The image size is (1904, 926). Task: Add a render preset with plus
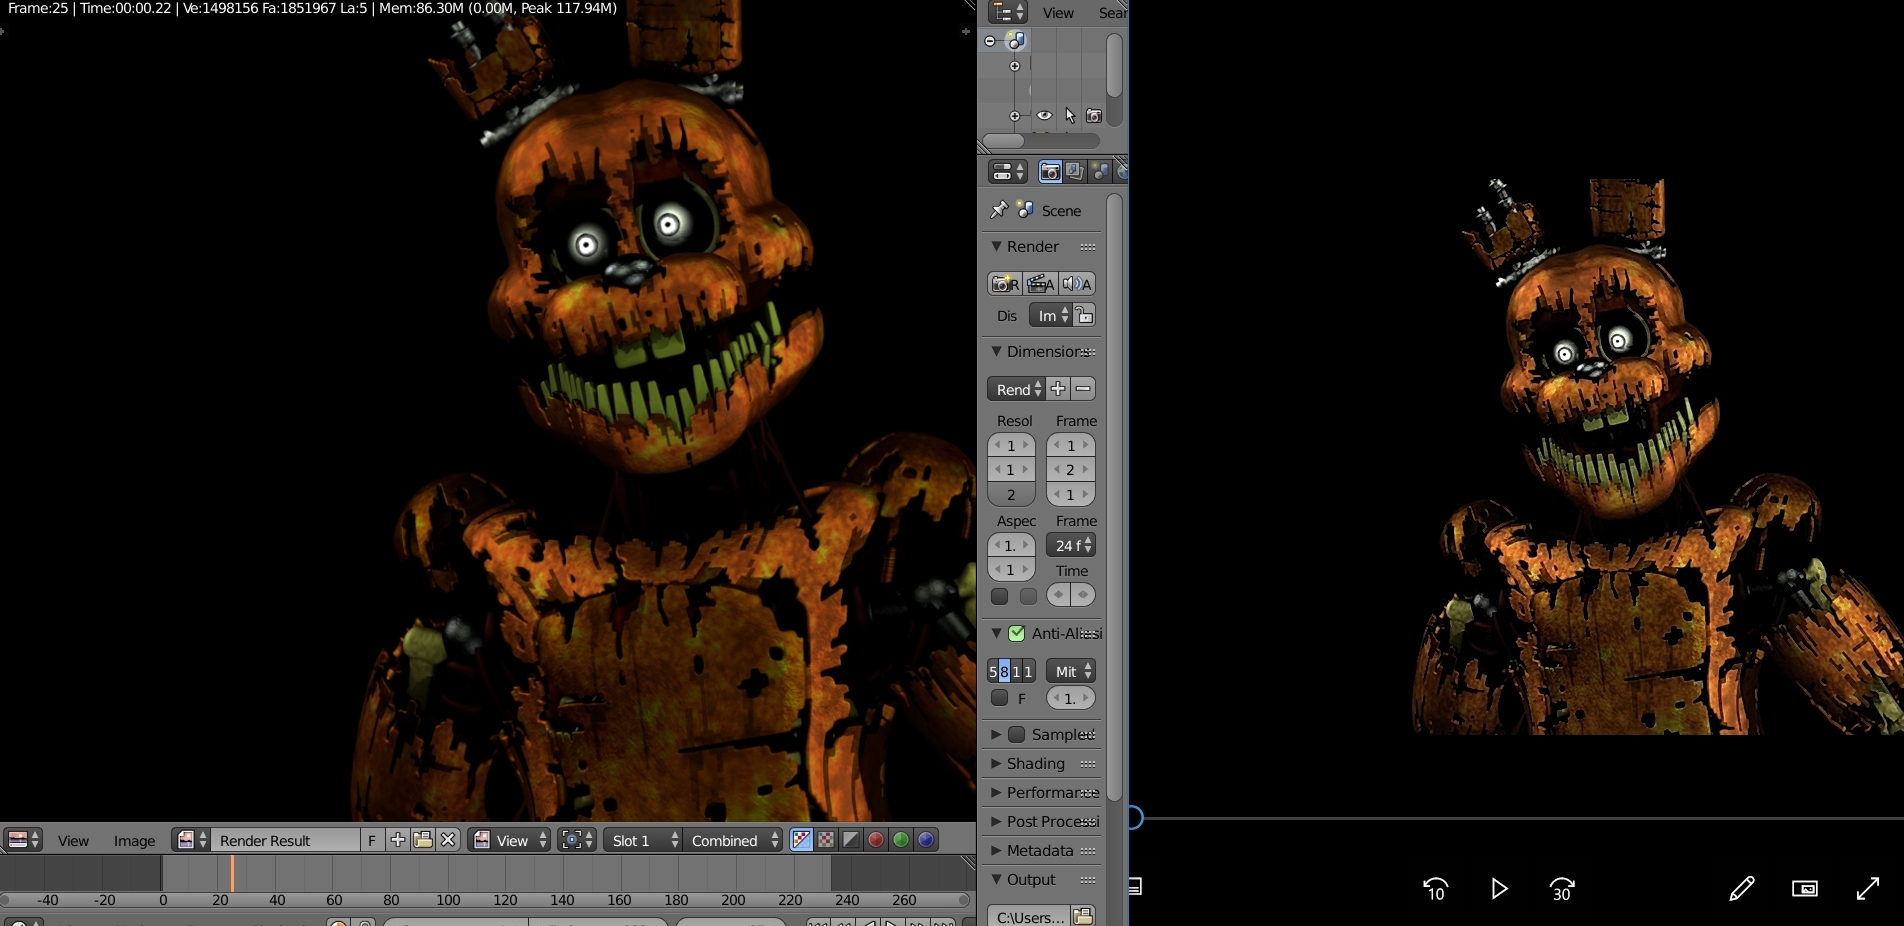[1058, 389]
